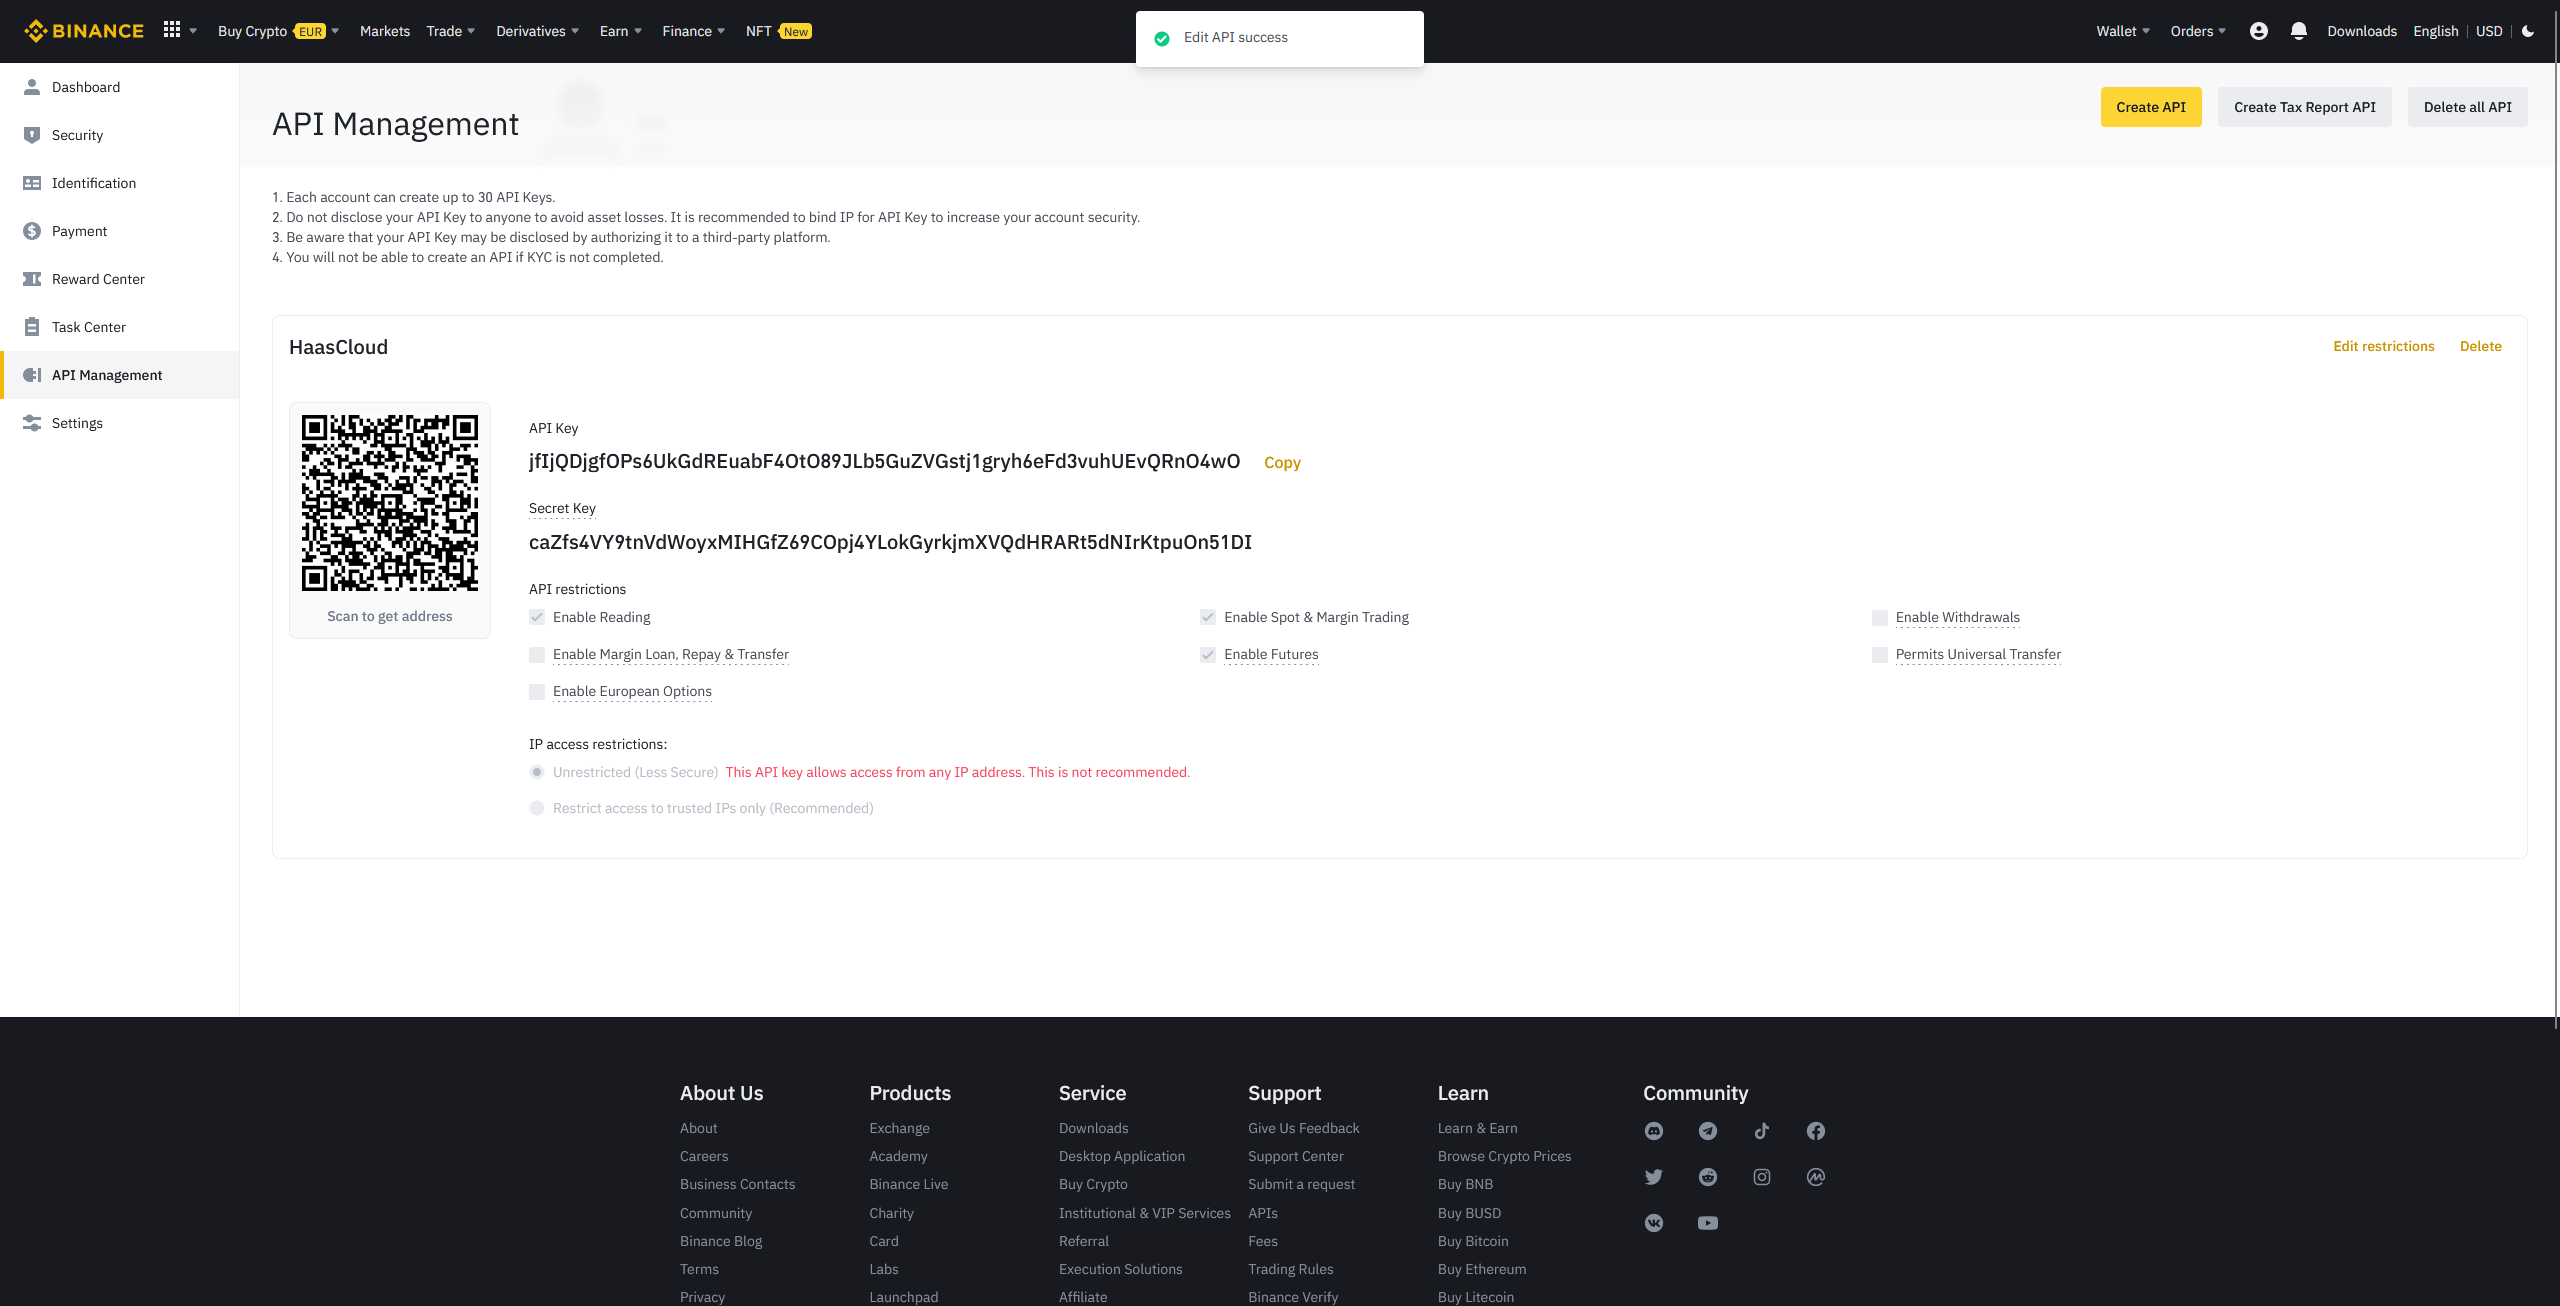
Task: Click the Create API button
Action: point(2151,106)
